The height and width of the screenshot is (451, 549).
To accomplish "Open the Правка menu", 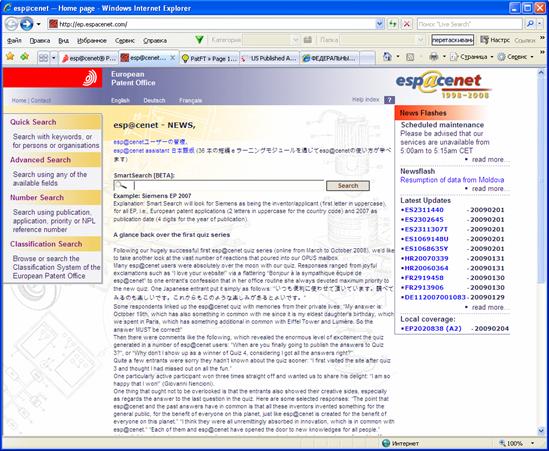I will coord(40,41).
